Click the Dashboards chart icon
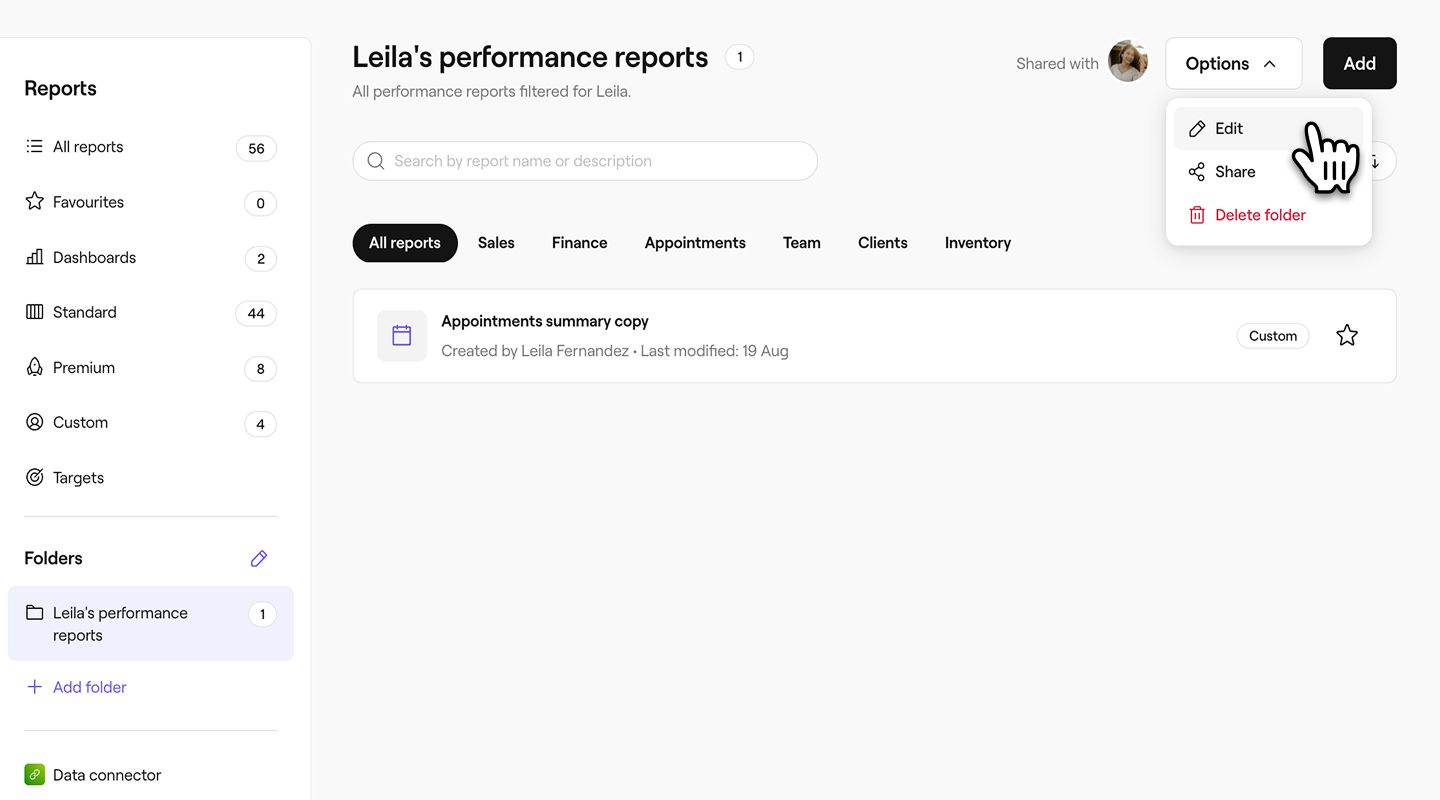This screenshot has width=1440, height=800. (35, 257)
